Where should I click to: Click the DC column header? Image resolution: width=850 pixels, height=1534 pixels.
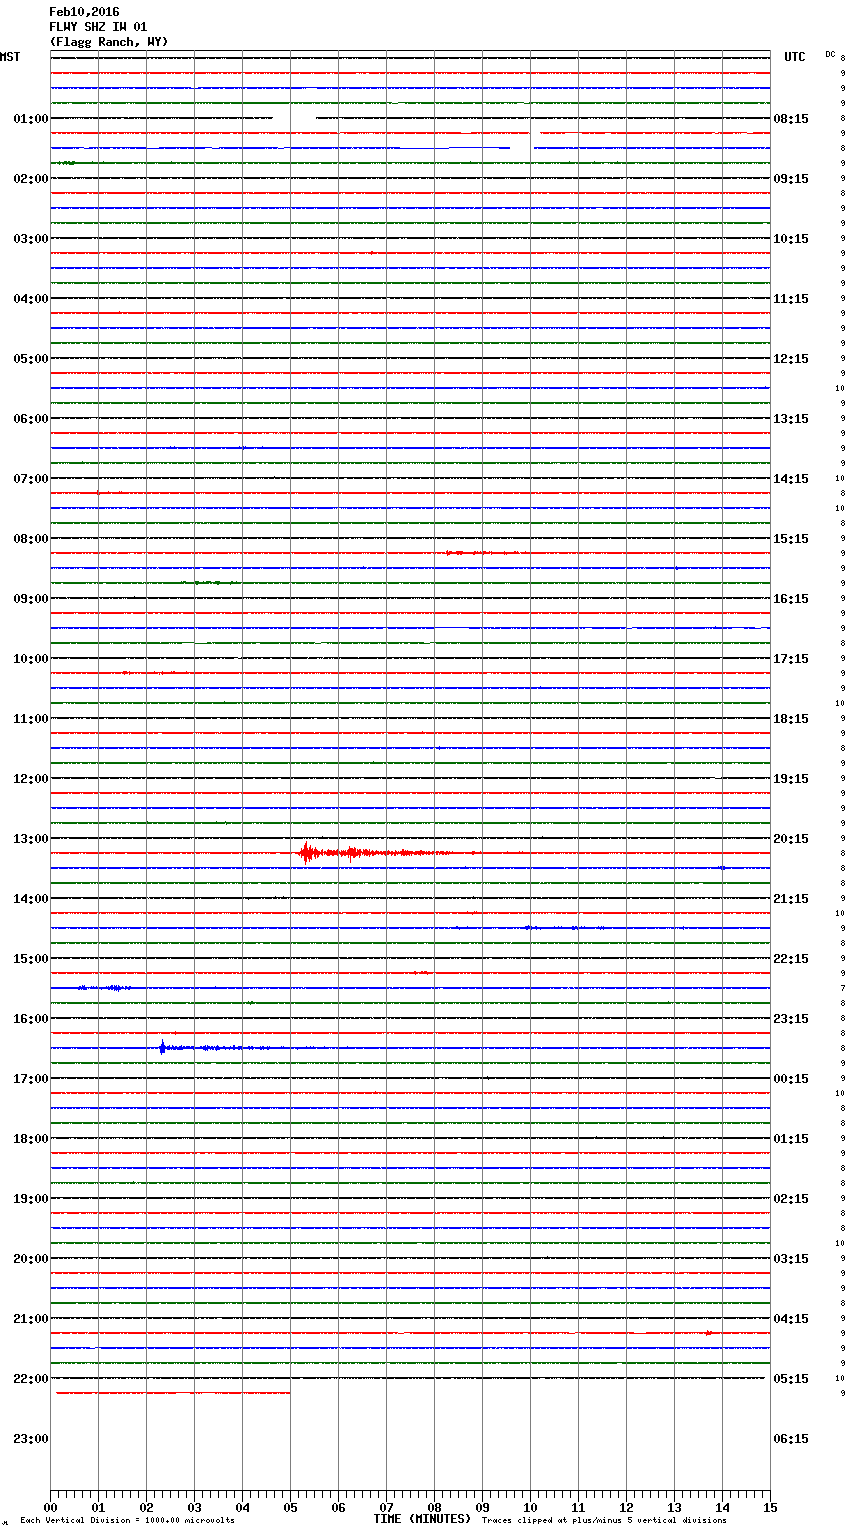pyautogui.click(x=830, y=54)
